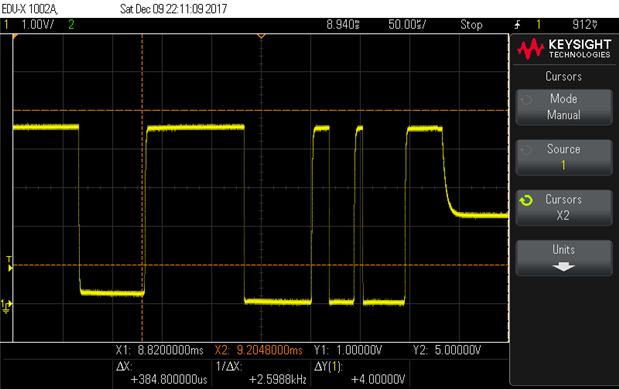Click the rising edge trigger icon

[x=518, y=25]
